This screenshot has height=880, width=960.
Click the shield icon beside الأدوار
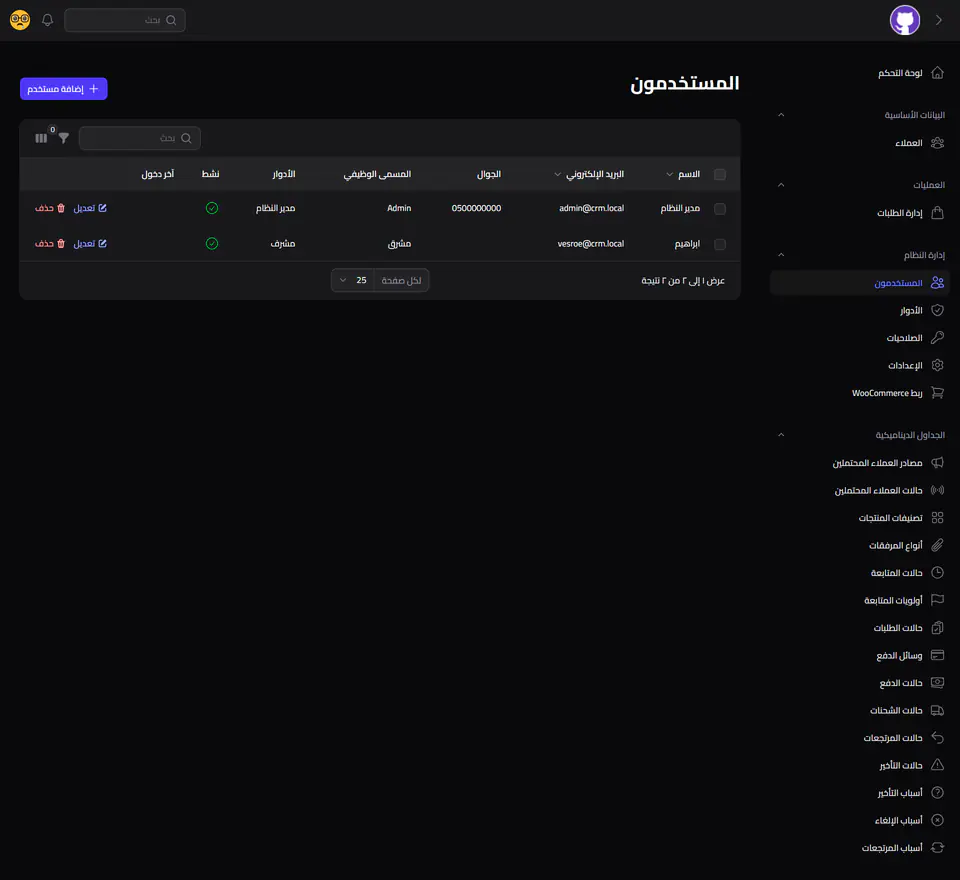click(x=937, y=310)
